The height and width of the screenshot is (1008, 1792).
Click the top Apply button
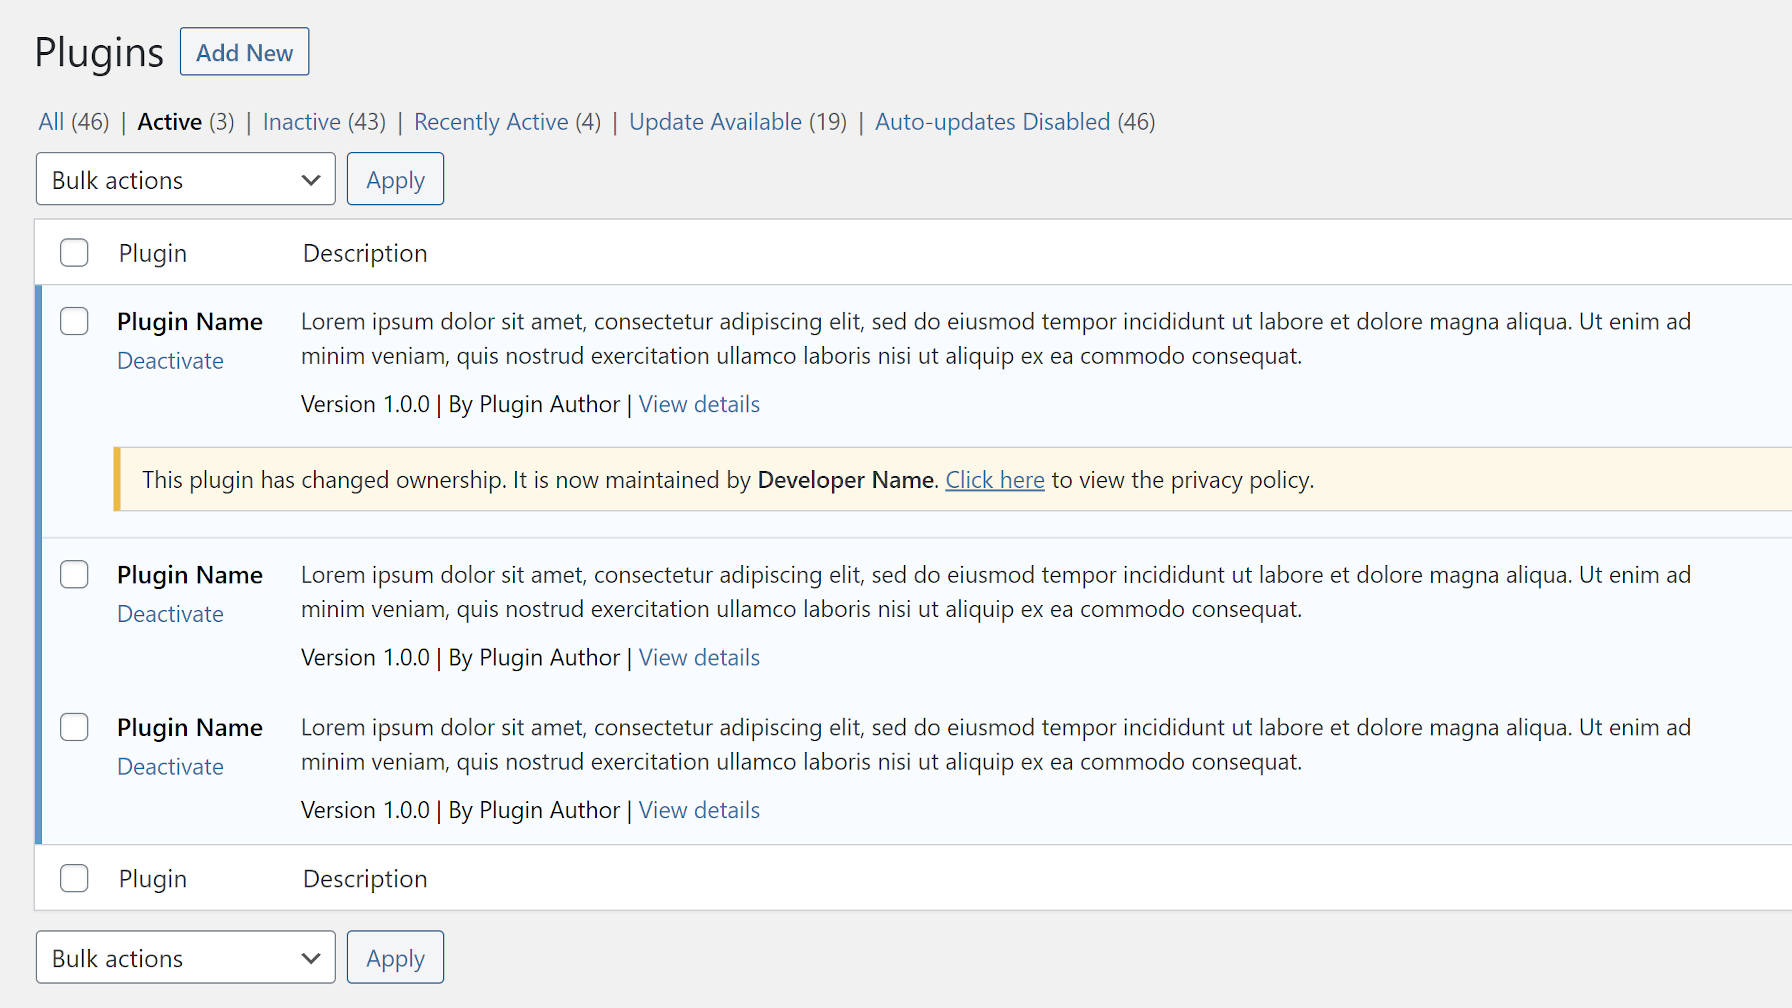(394, 179)
